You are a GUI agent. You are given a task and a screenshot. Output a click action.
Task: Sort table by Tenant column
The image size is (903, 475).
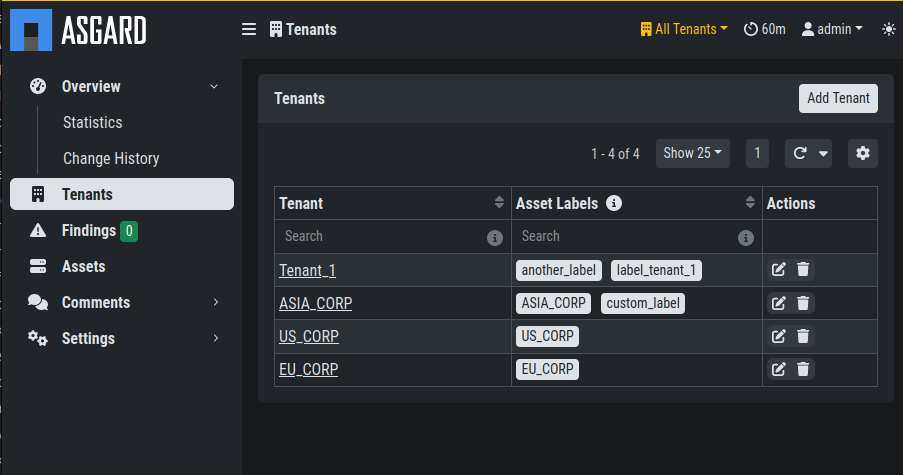(x=499, y=203)
